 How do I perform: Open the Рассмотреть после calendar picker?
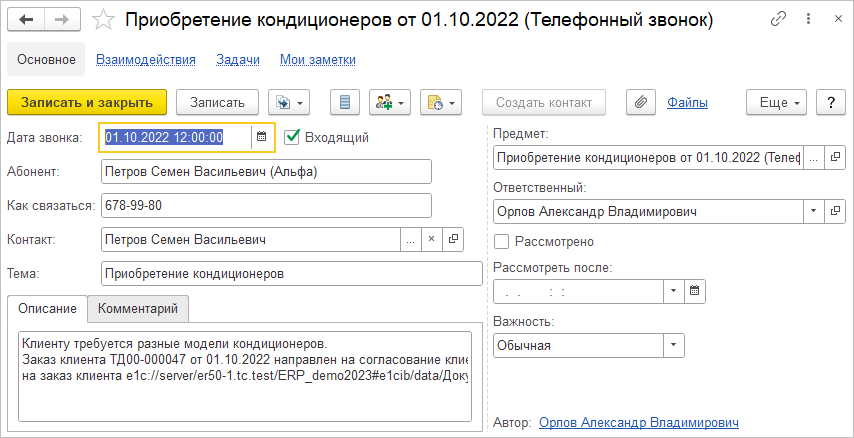click(695, 291)
